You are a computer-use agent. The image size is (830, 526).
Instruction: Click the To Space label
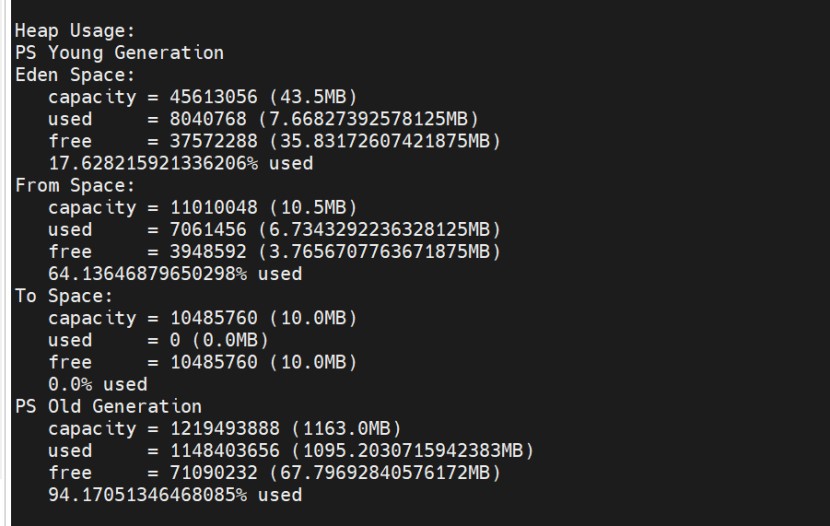pyautogui.click(x=64, y=296)
